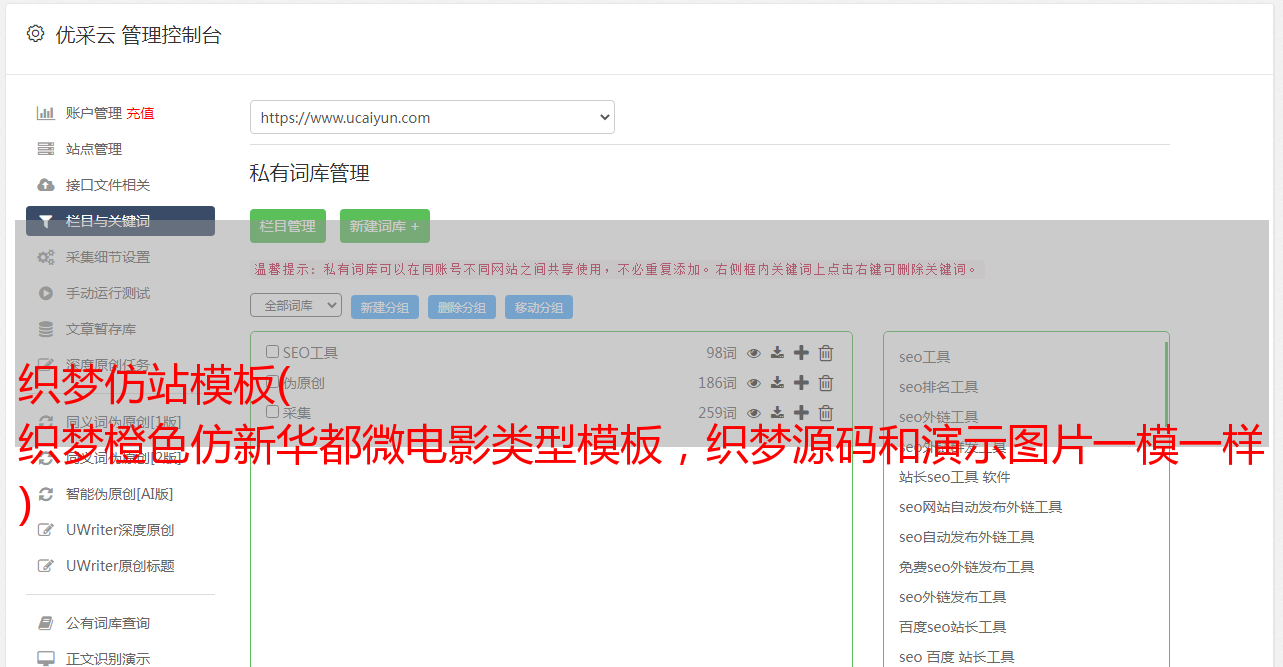Image resolution: width=1283 pixels, height=667 pixels.
Task: Click the refresh icon for 智能伪原创[AI版]
Action: [x=46, y=494]
